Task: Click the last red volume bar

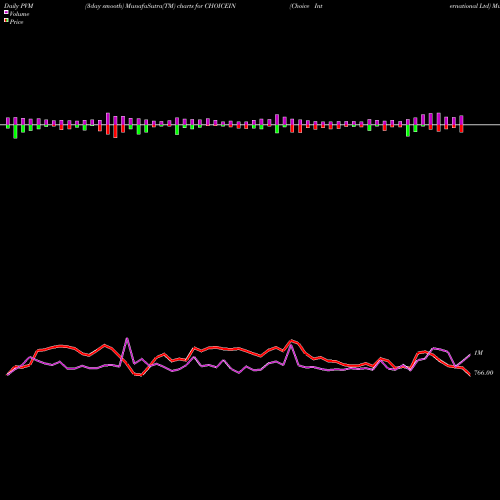Action: pyautogui.click(x=461, y=129)
